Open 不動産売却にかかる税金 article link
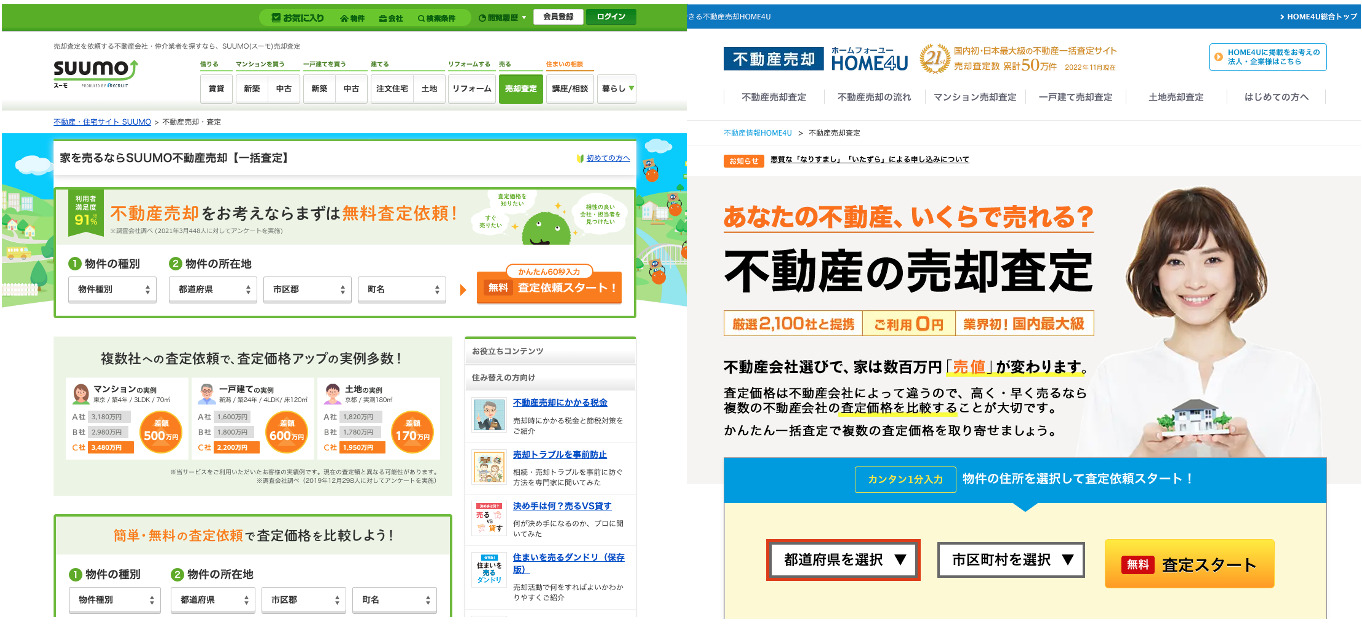 click(560, 402)
